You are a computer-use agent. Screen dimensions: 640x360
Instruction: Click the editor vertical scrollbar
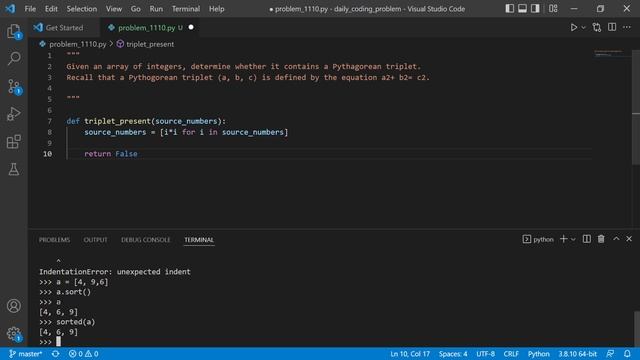point(636,107)
